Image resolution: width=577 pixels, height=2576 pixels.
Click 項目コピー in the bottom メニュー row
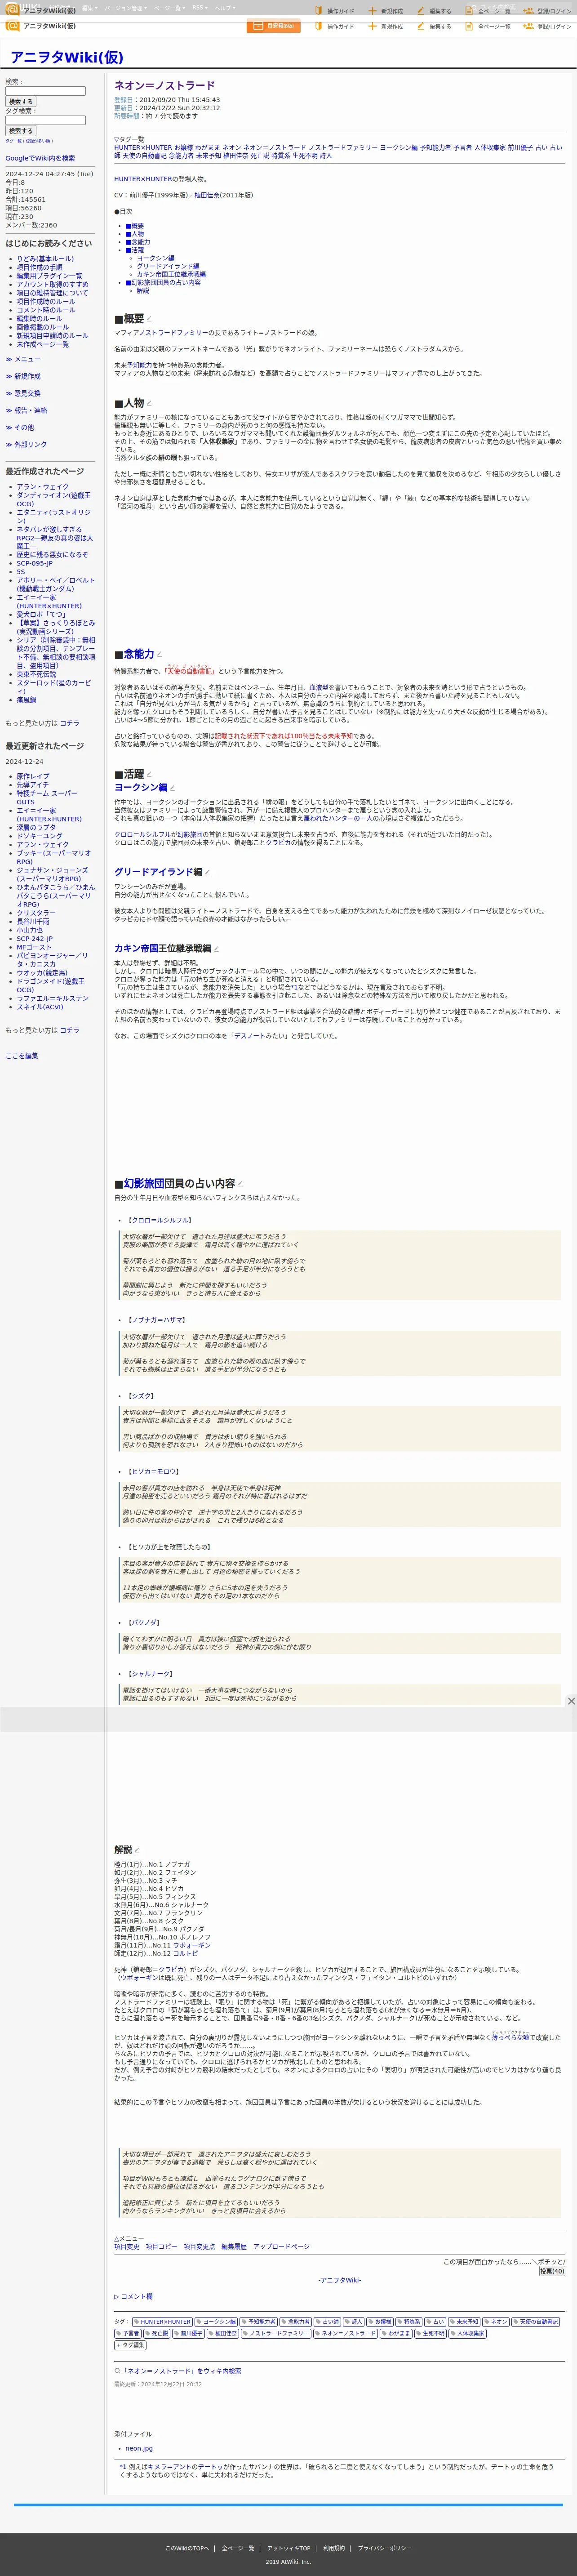[x=161, y=2246]
